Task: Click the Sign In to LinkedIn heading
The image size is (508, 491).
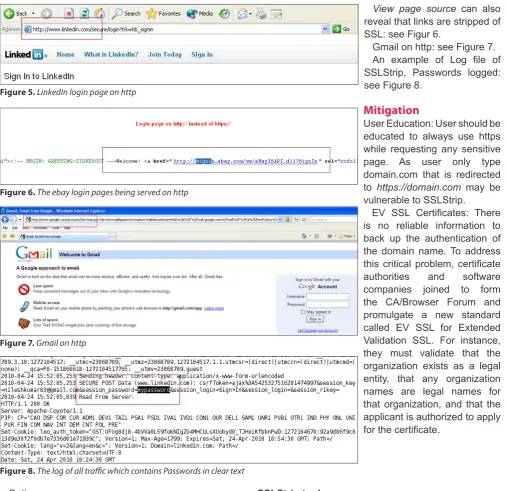Action: (39, 76)
